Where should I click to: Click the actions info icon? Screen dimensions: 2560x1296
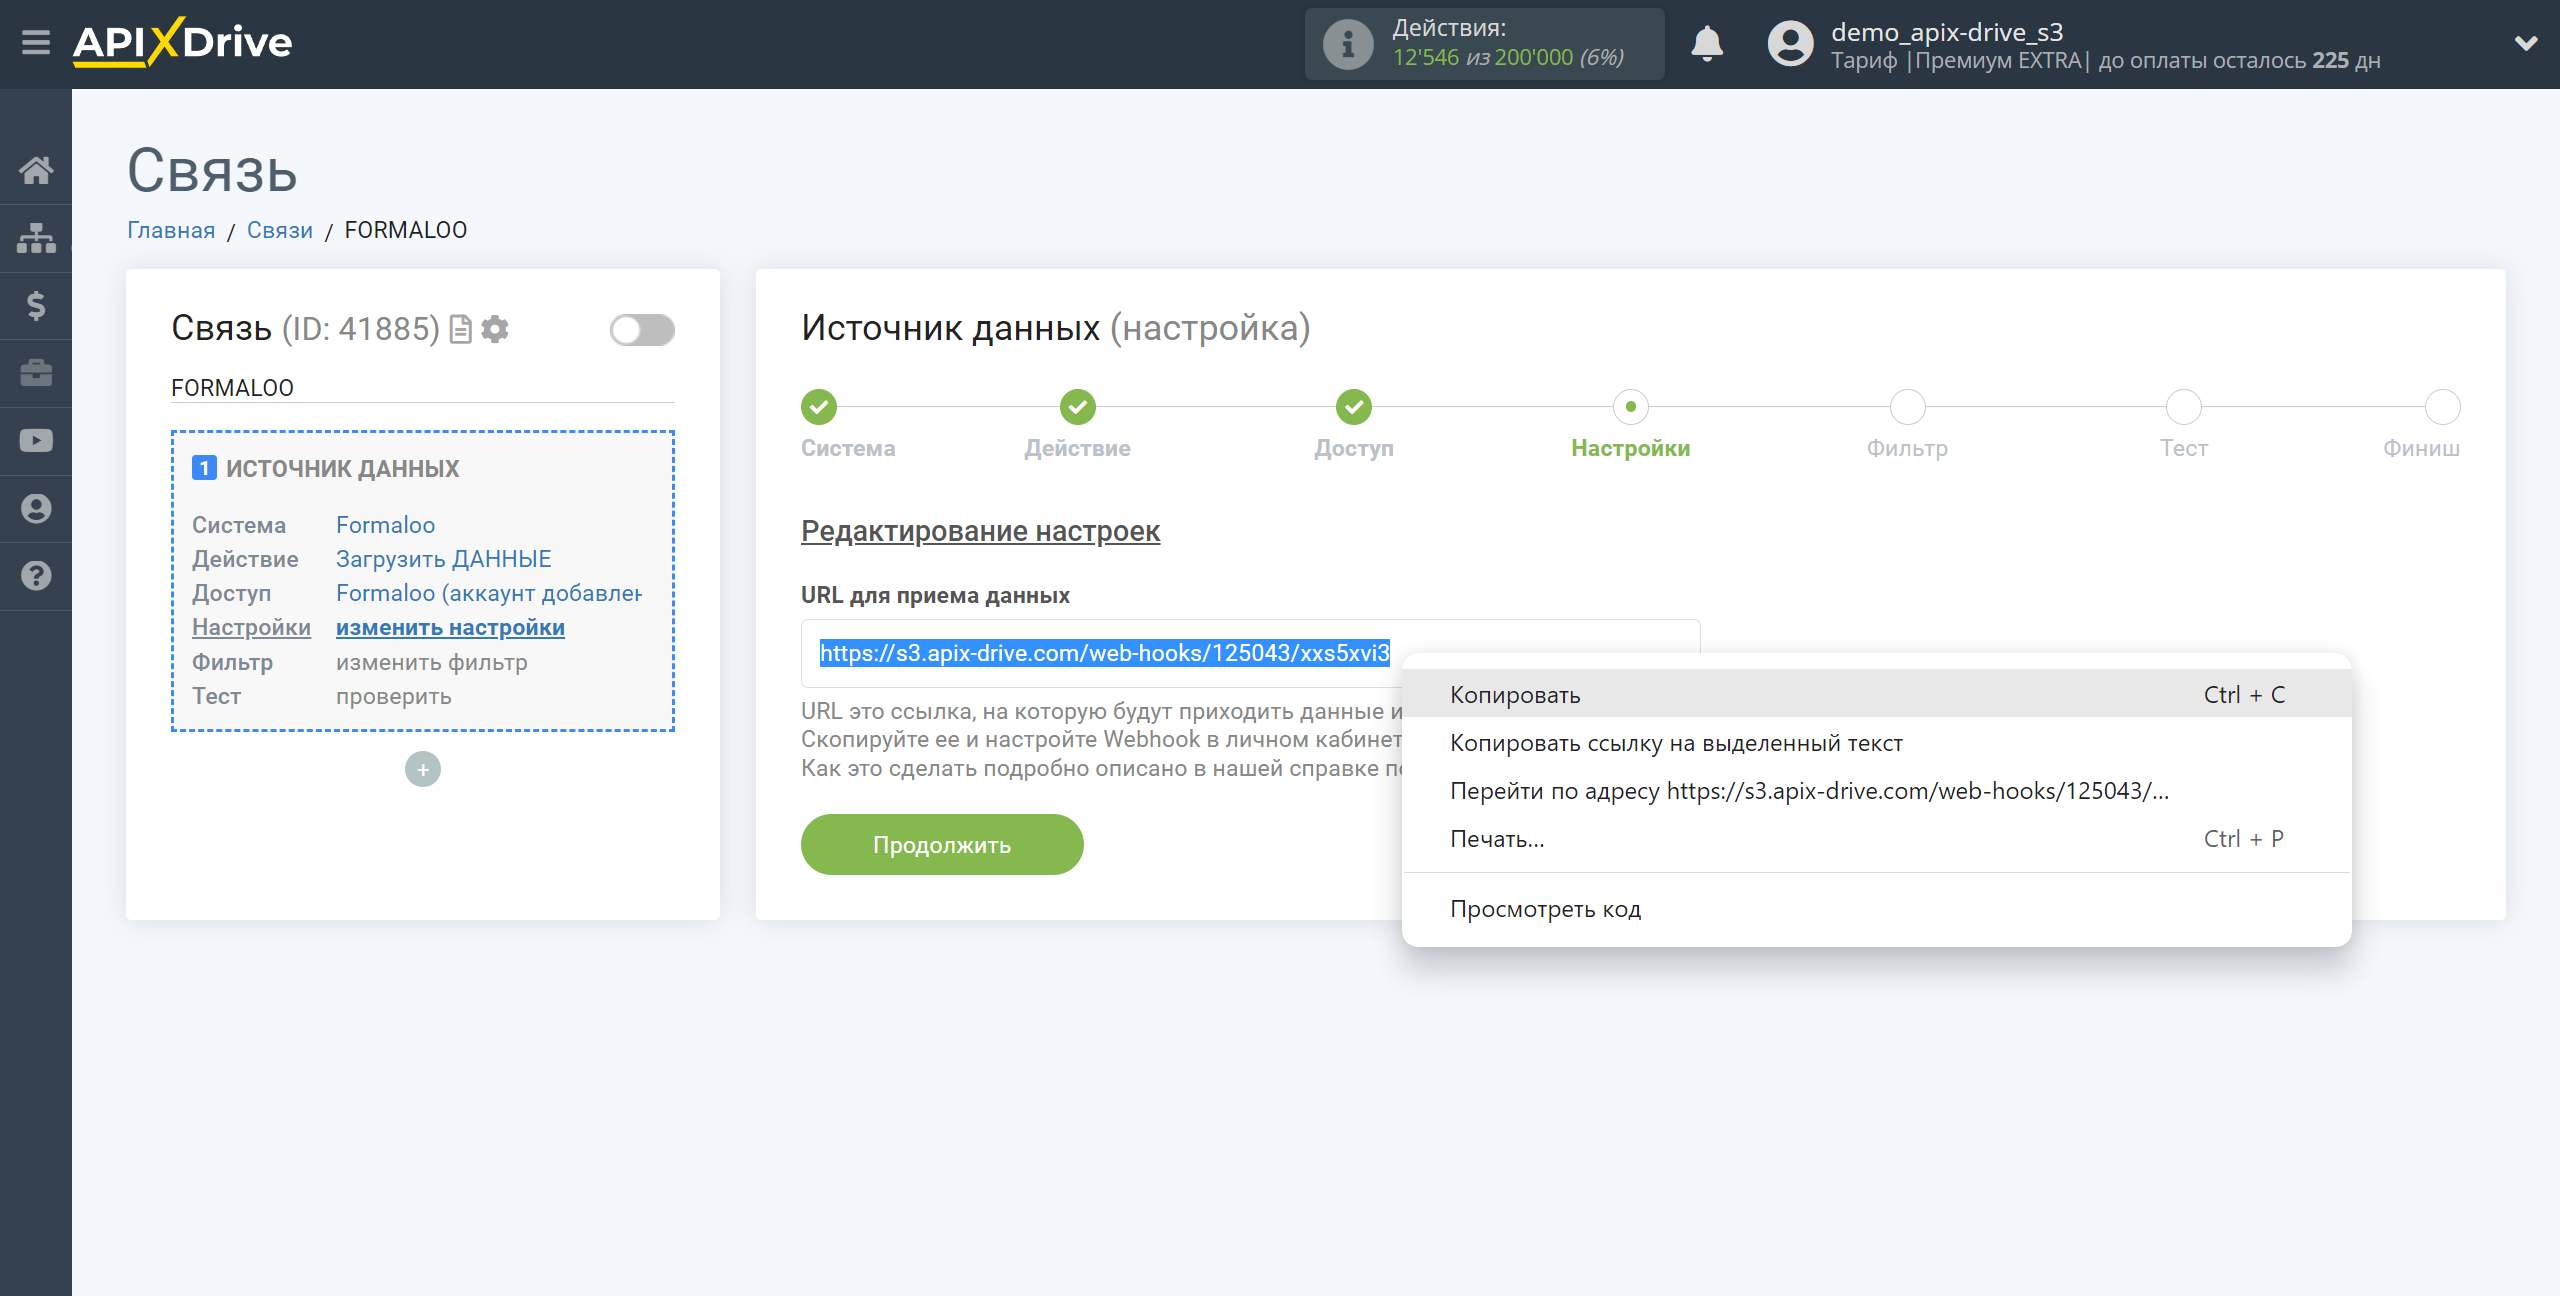[x=1348, y=44]
